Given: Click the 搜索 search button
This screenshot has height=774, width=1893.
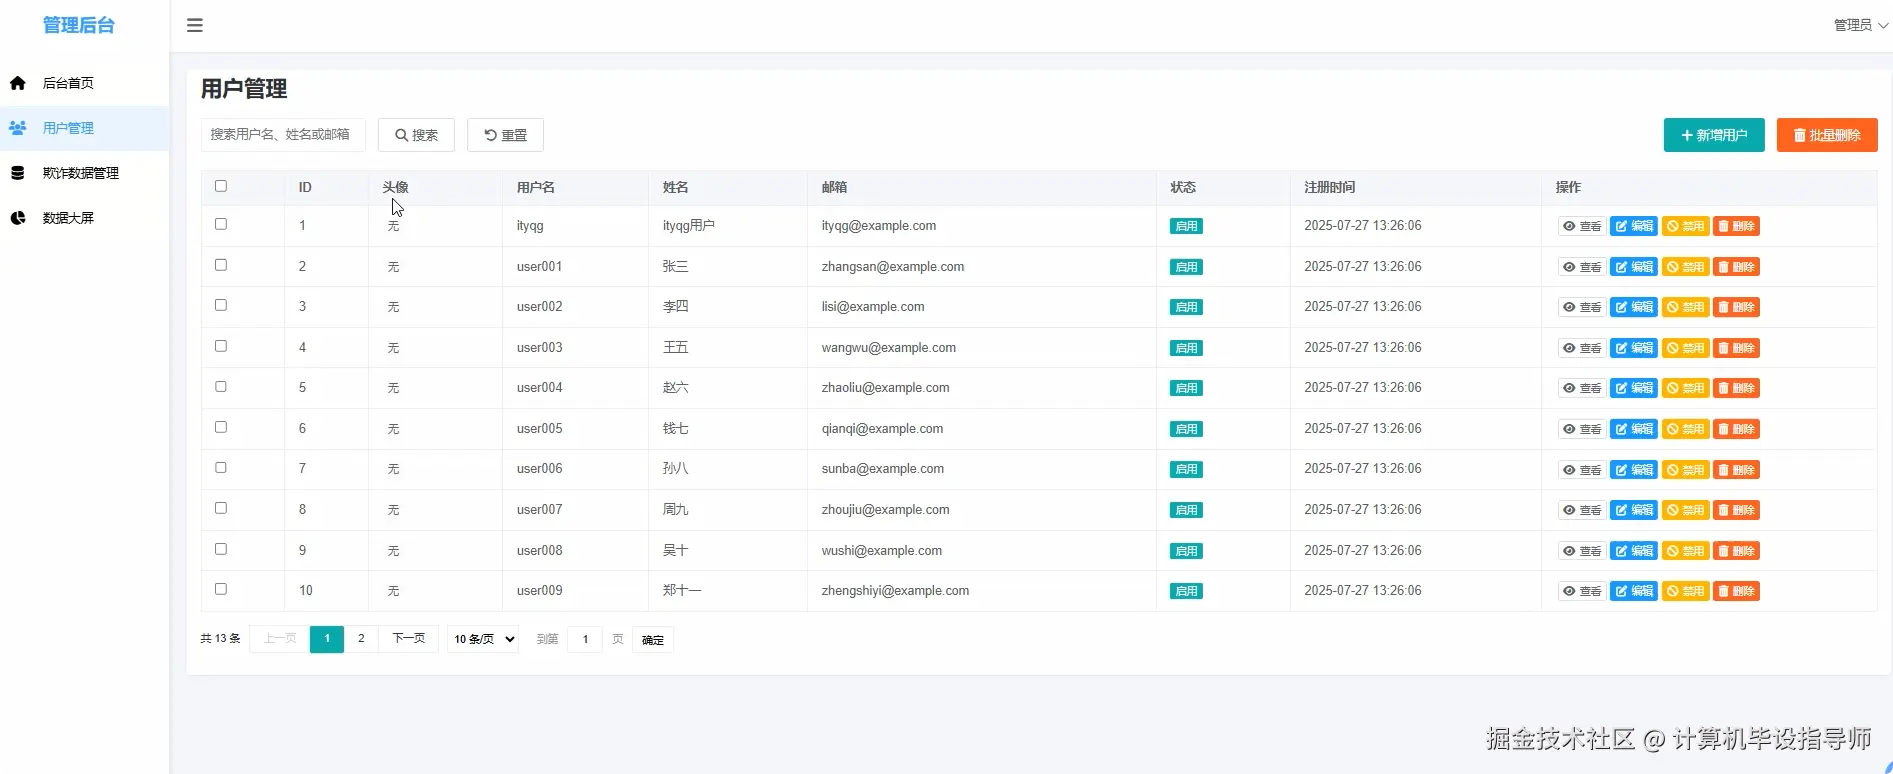Looking at the screenshot, I should pos(416,135).
